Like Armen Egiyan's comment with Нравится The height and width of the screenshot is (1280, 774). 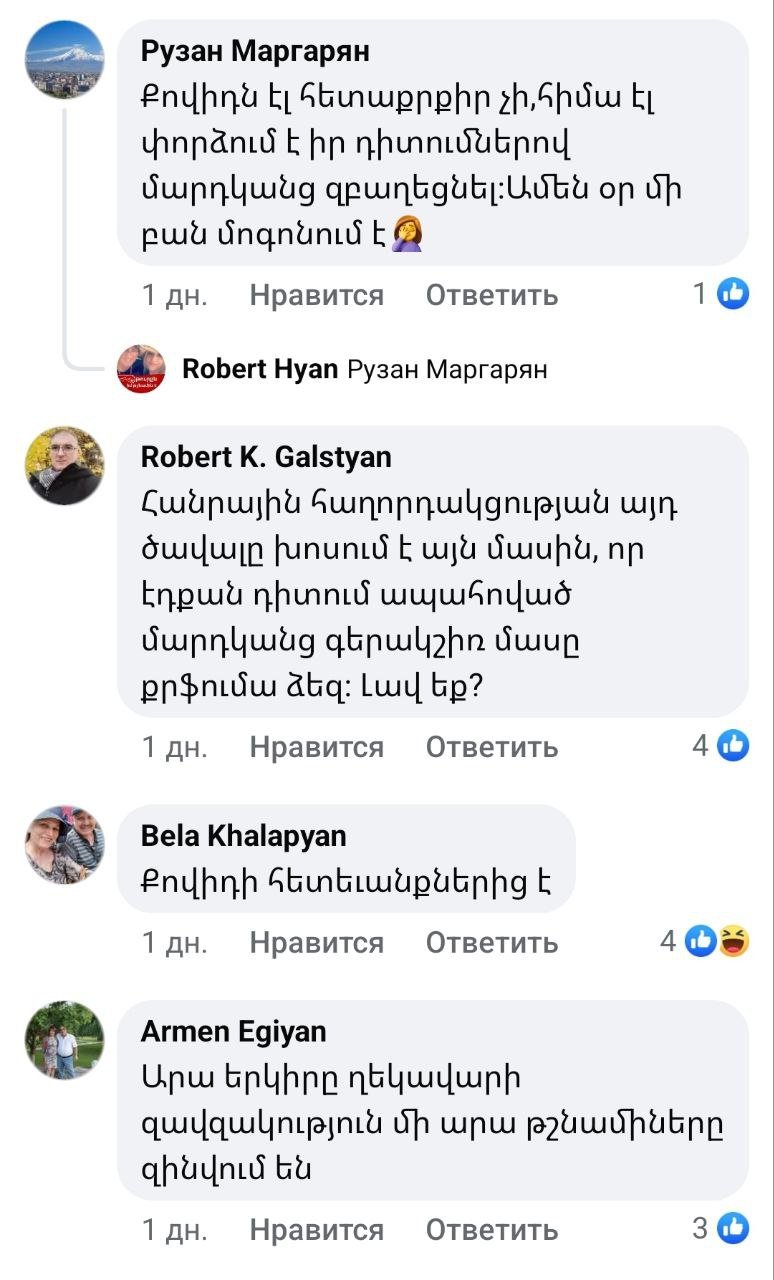(x=316, y=1229)
